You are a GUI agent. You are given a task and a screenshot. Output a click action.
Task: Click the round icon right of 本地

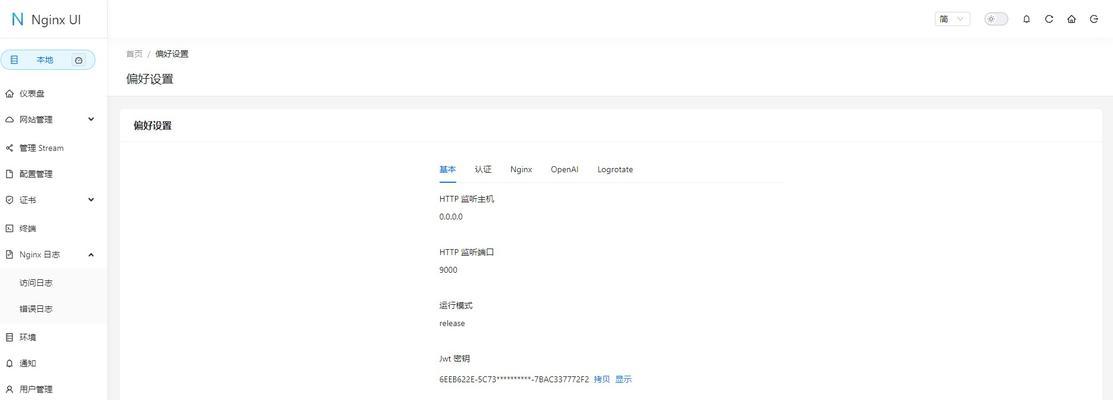click(x=79, y=60)
